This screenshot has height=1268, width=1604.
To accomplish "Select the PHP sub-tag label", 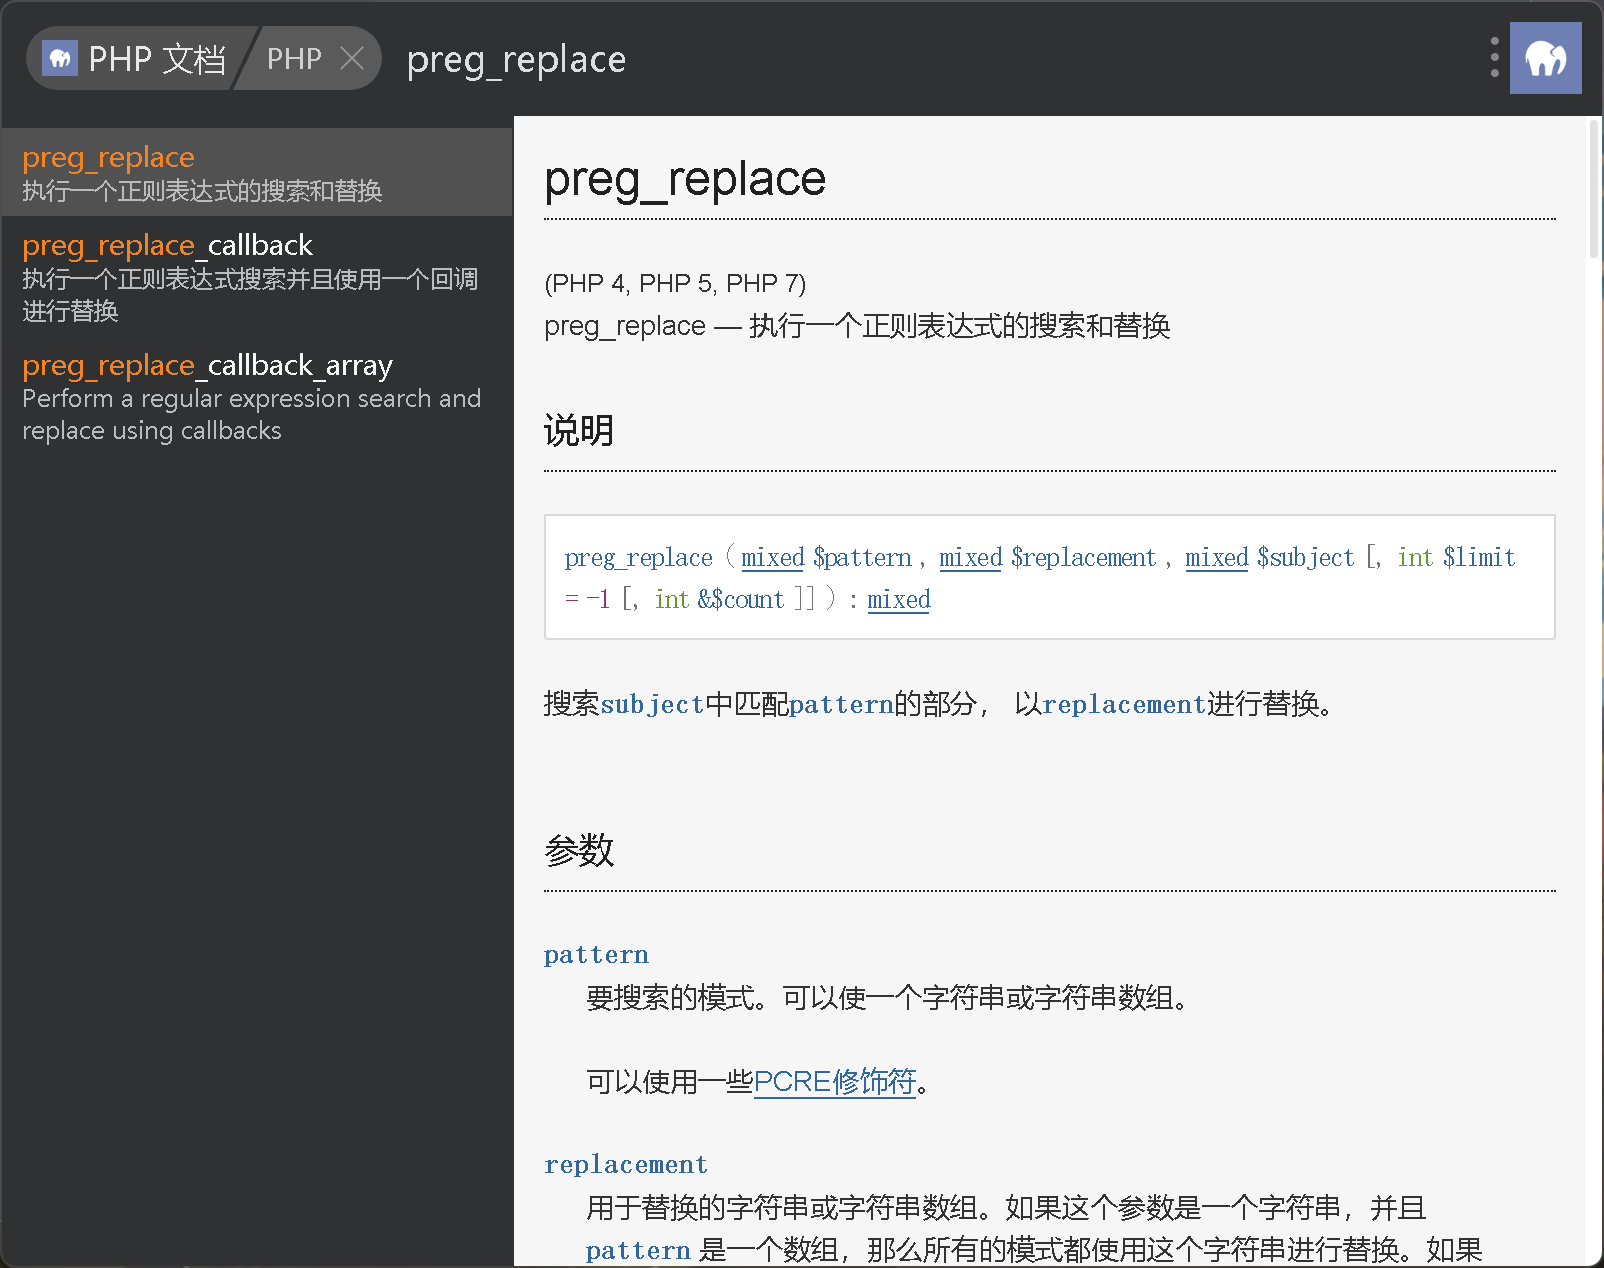I will click(294, 59).
